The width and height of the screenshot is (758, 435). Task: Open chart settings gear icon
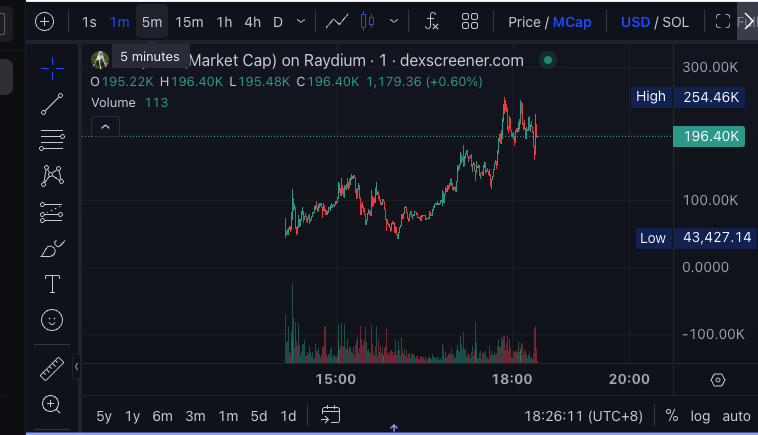(718, 380)
